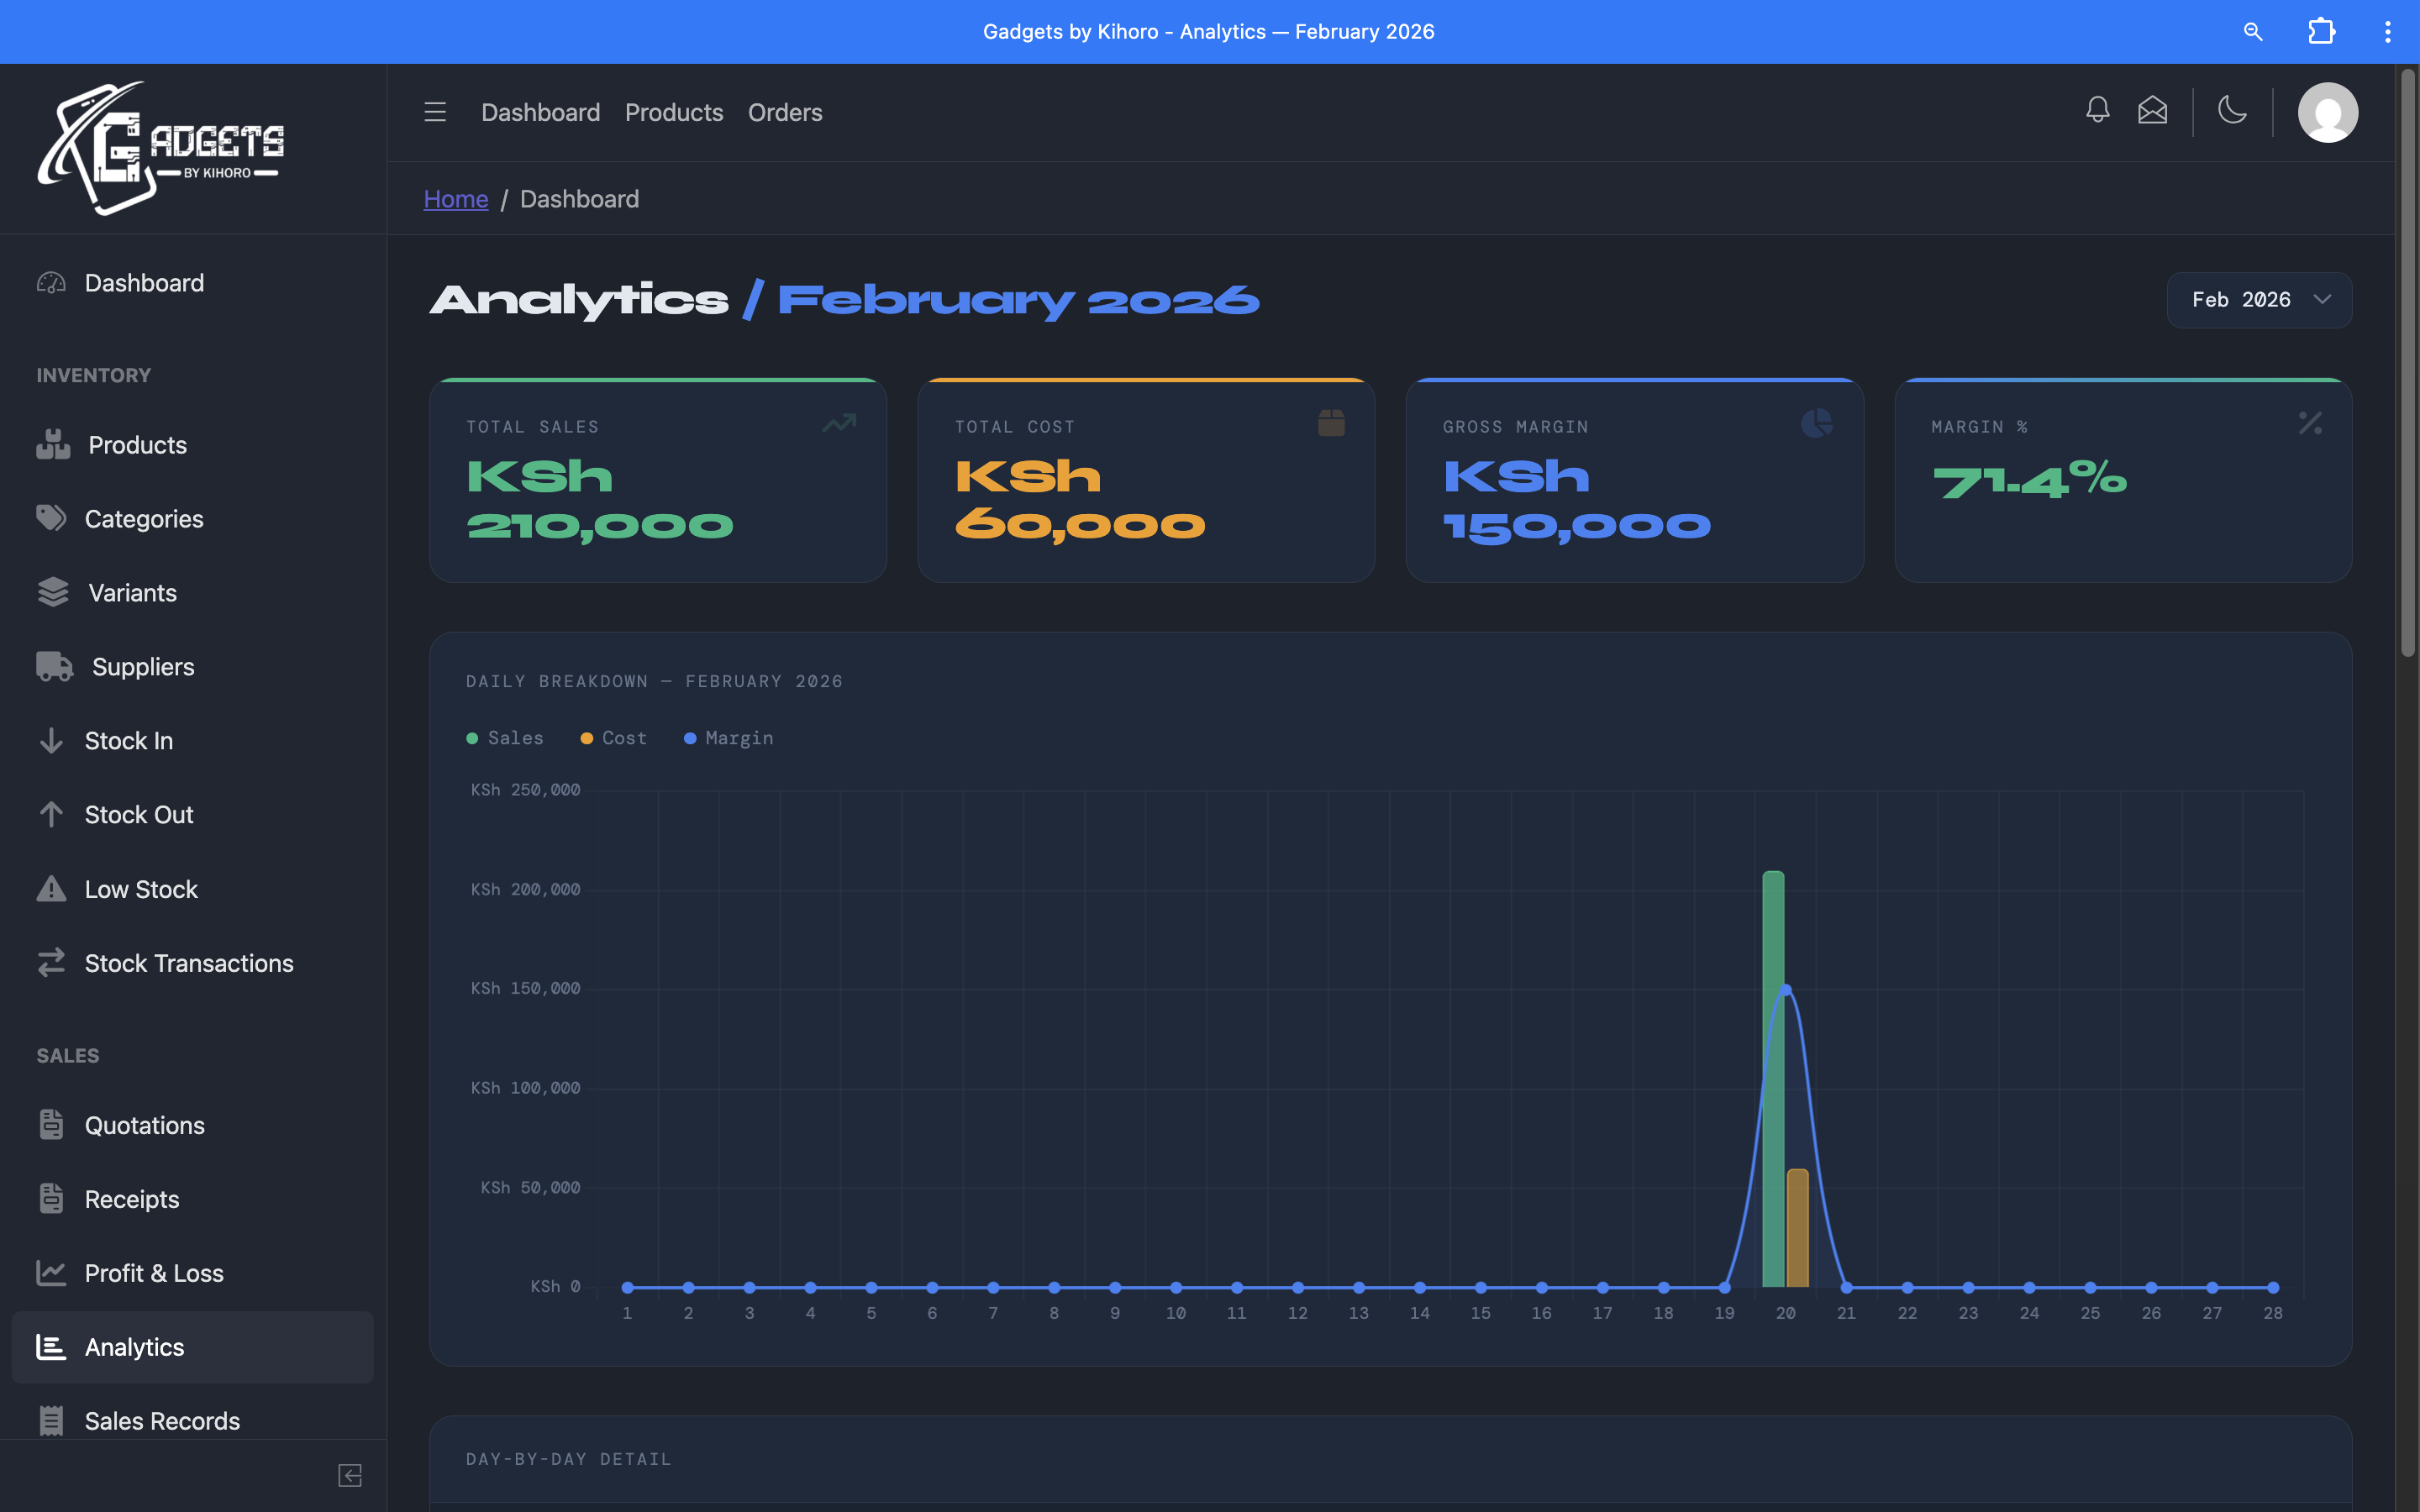Toggle dark mode with moon icon
2420x1512 pixels.
click(2232, 110)
